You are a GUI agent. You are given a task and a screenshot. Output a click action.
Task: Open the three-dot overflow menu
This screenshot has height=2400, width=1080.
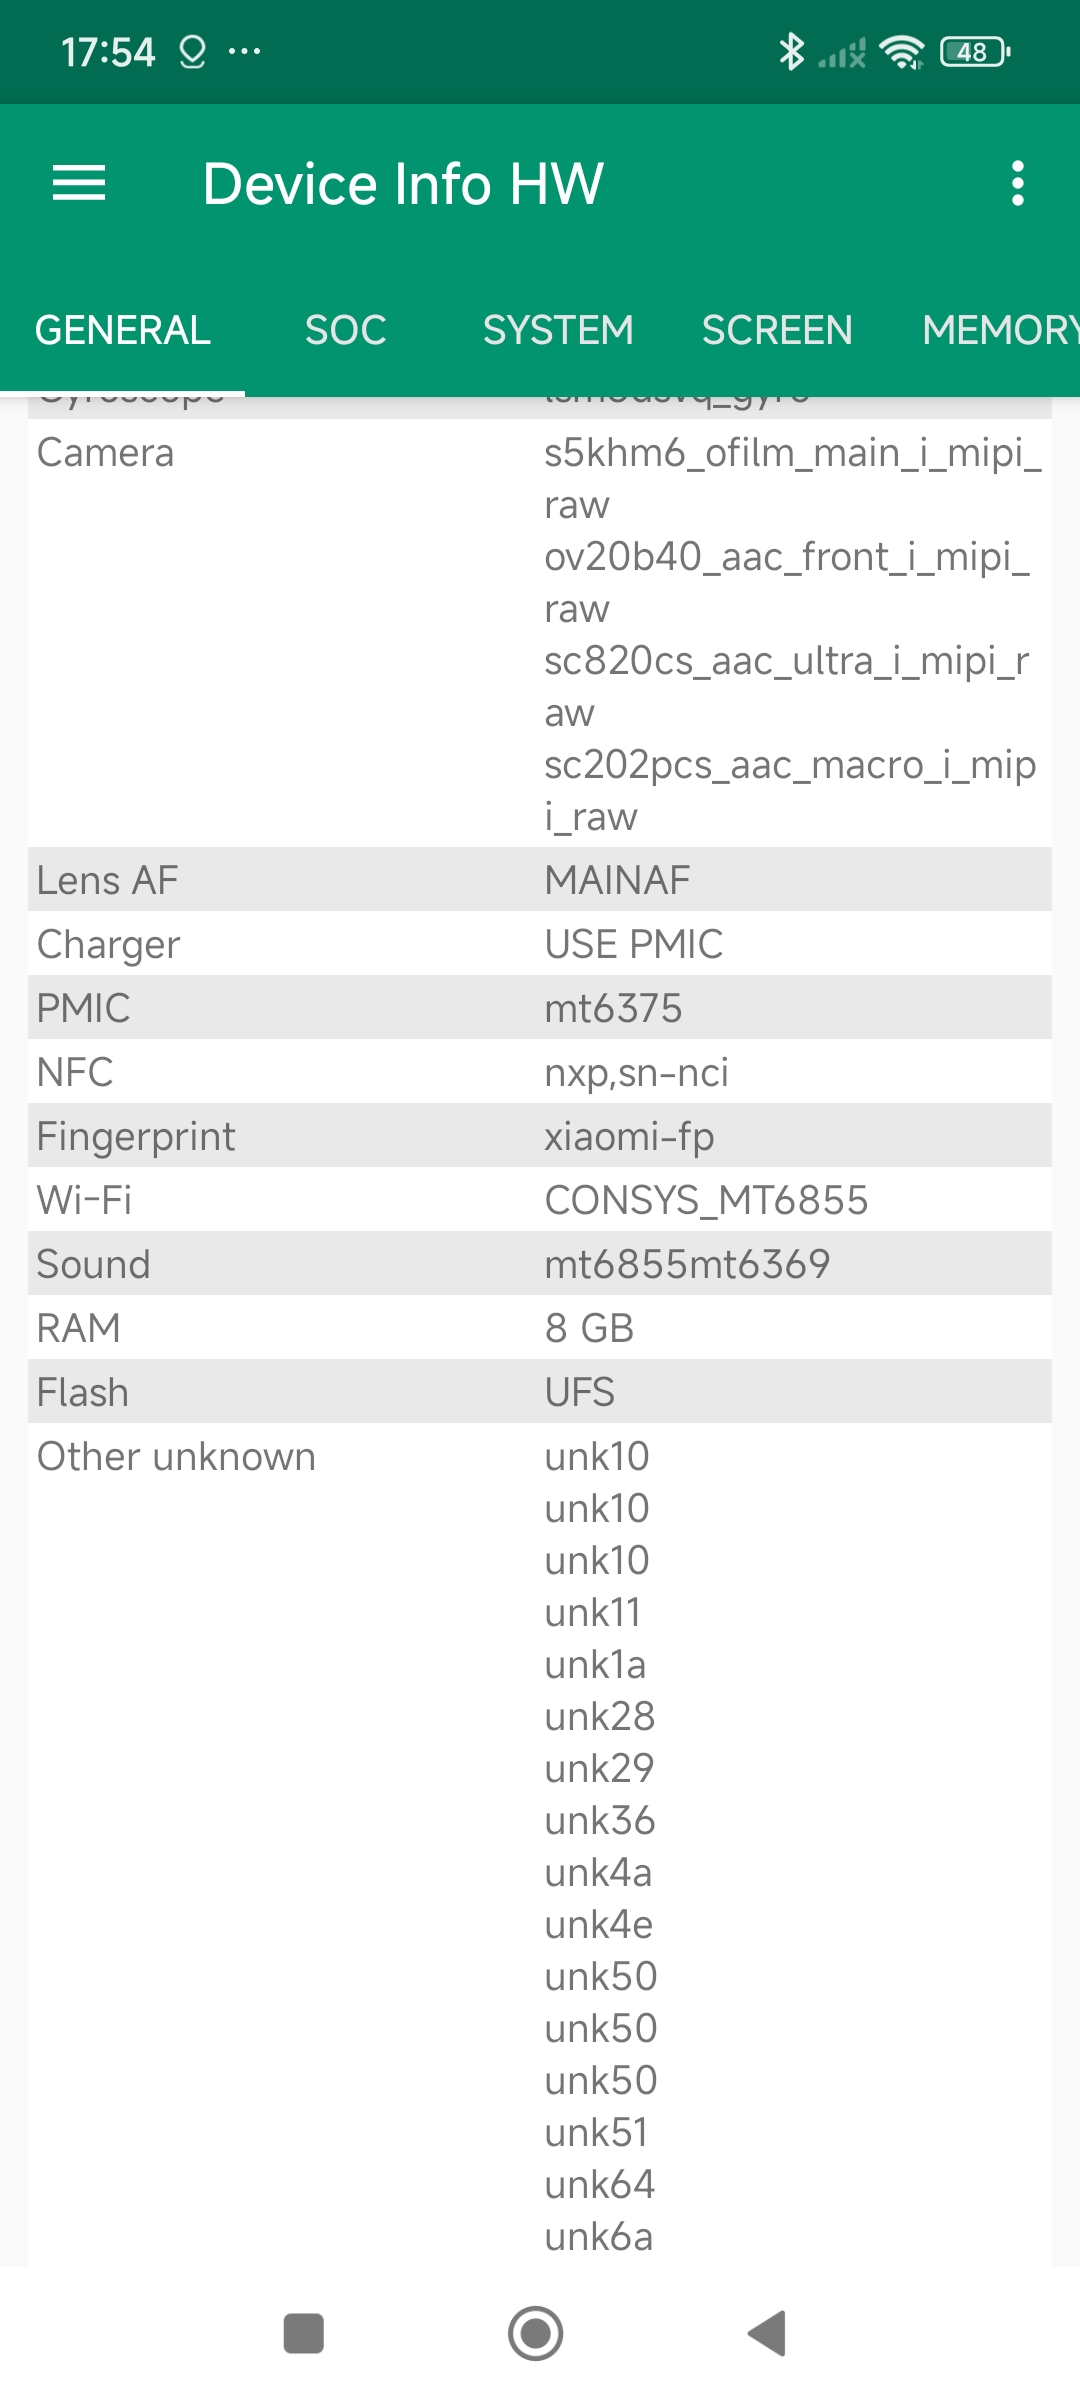[1017, 183]
